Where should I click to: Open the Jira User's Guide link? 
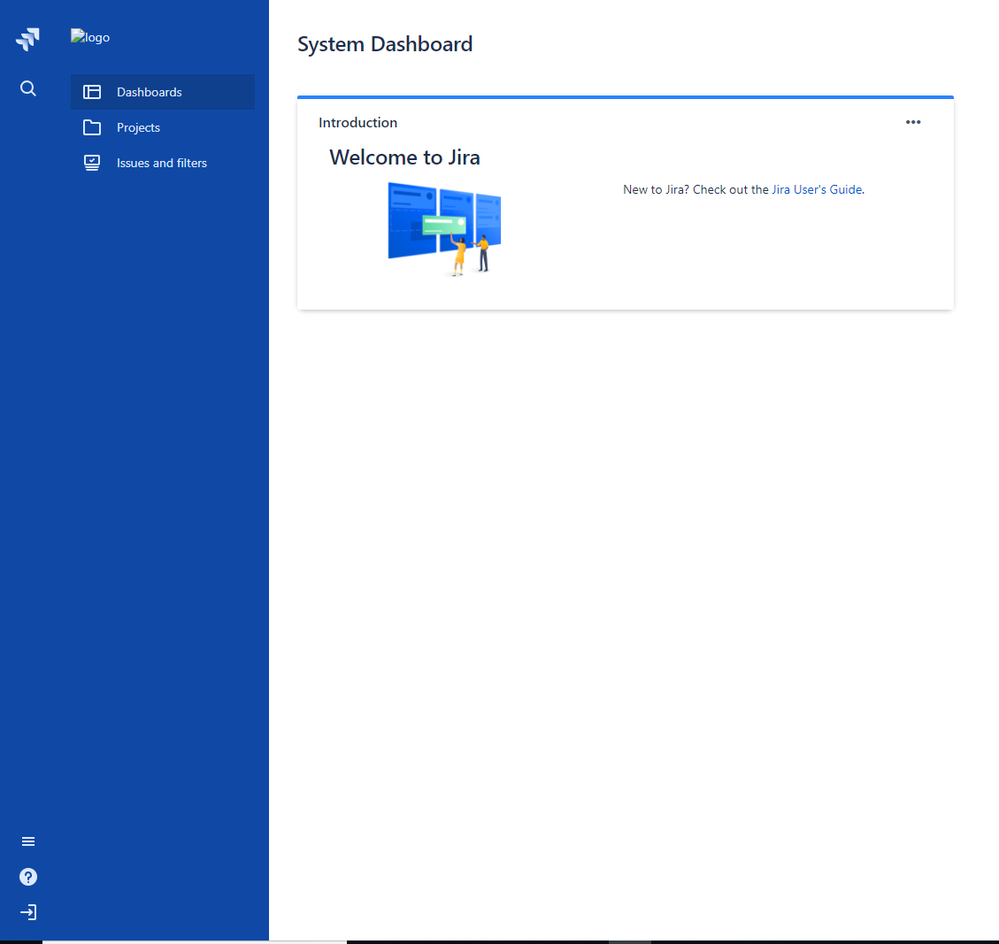(817, 189)
